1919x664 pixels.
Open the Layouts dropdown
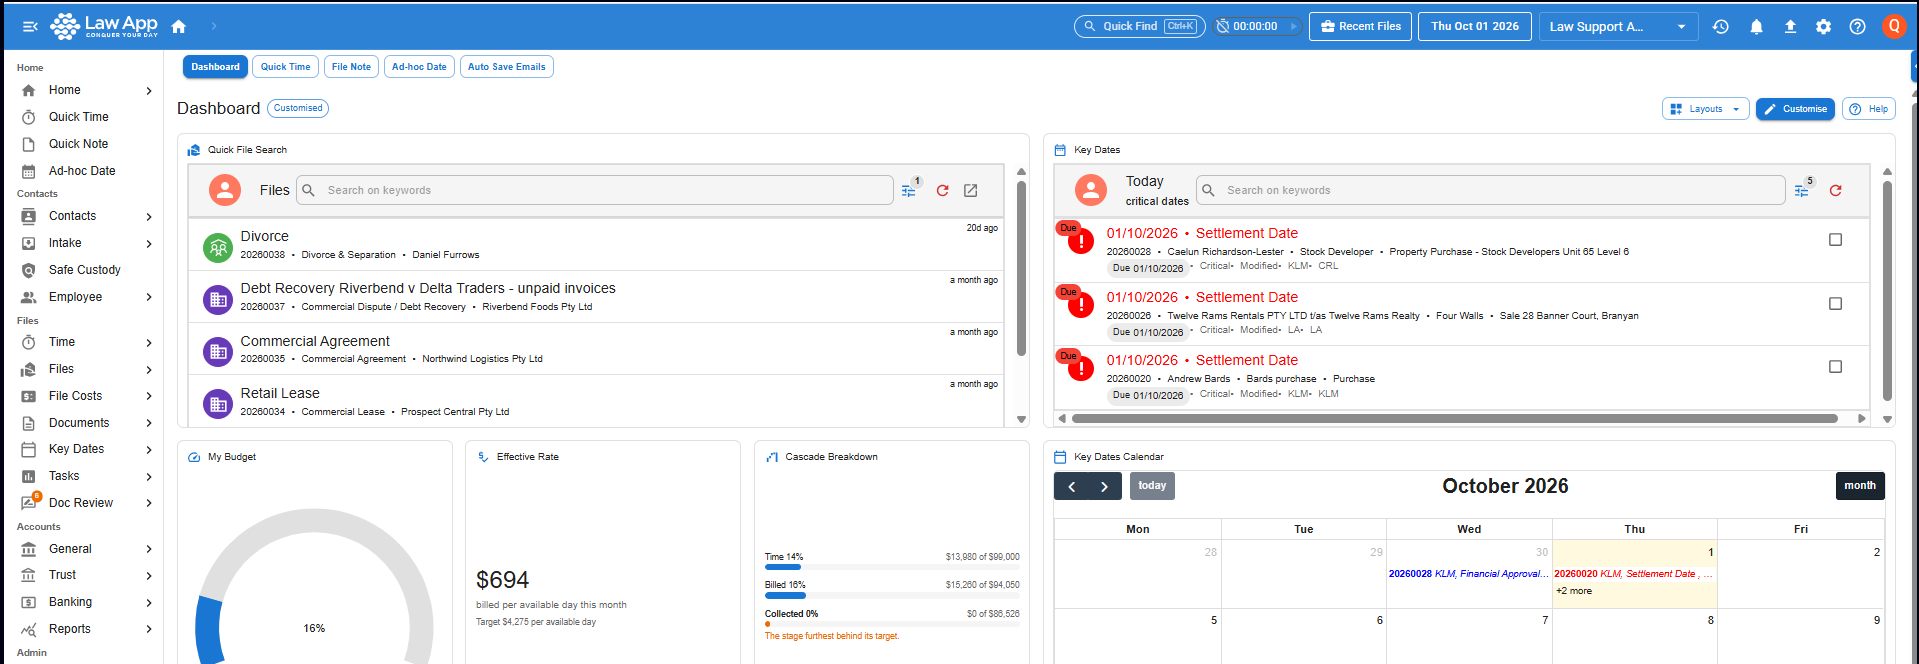(1705, 109)
